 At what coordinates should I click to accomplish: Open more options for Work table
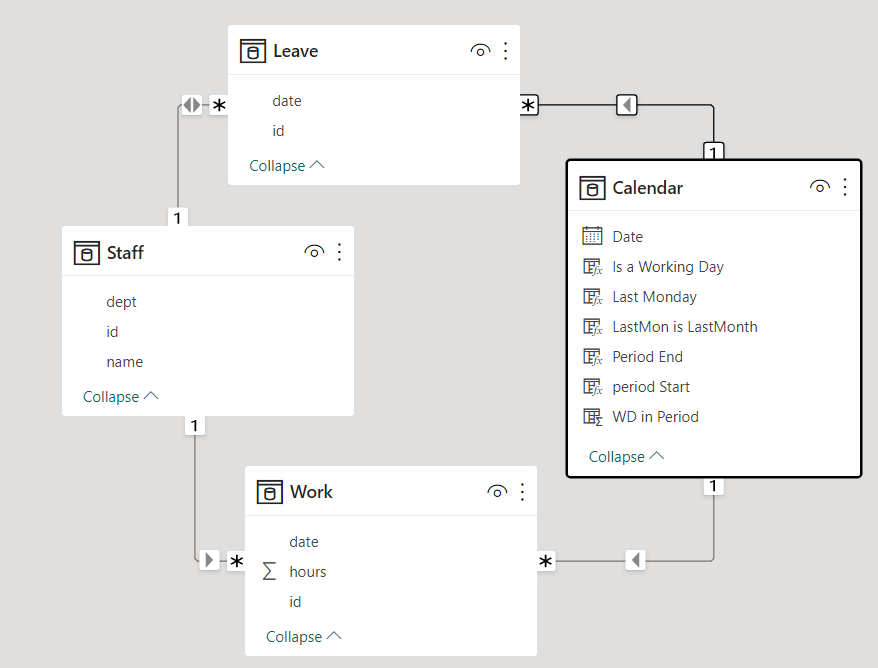click(522, 492)
